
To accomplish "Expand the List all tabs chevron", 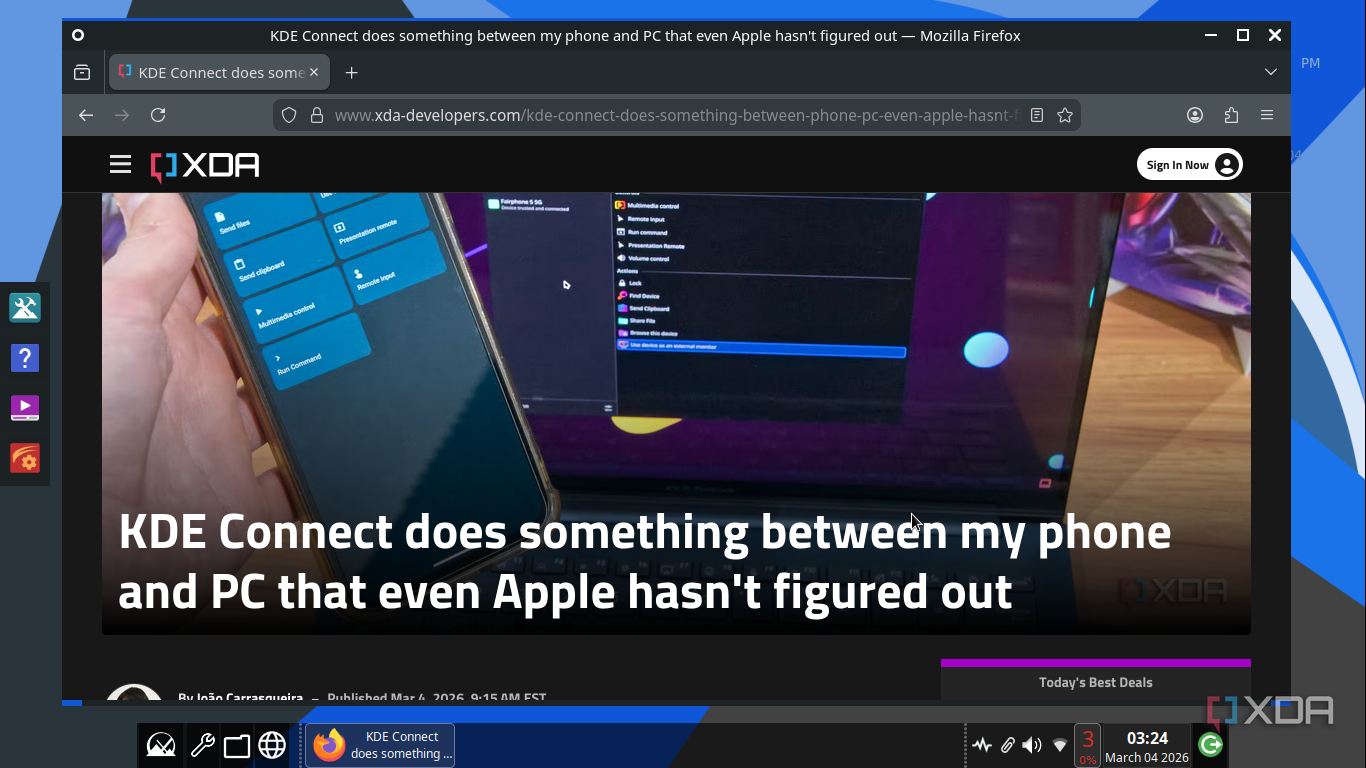I will [x=1271, y=72].
